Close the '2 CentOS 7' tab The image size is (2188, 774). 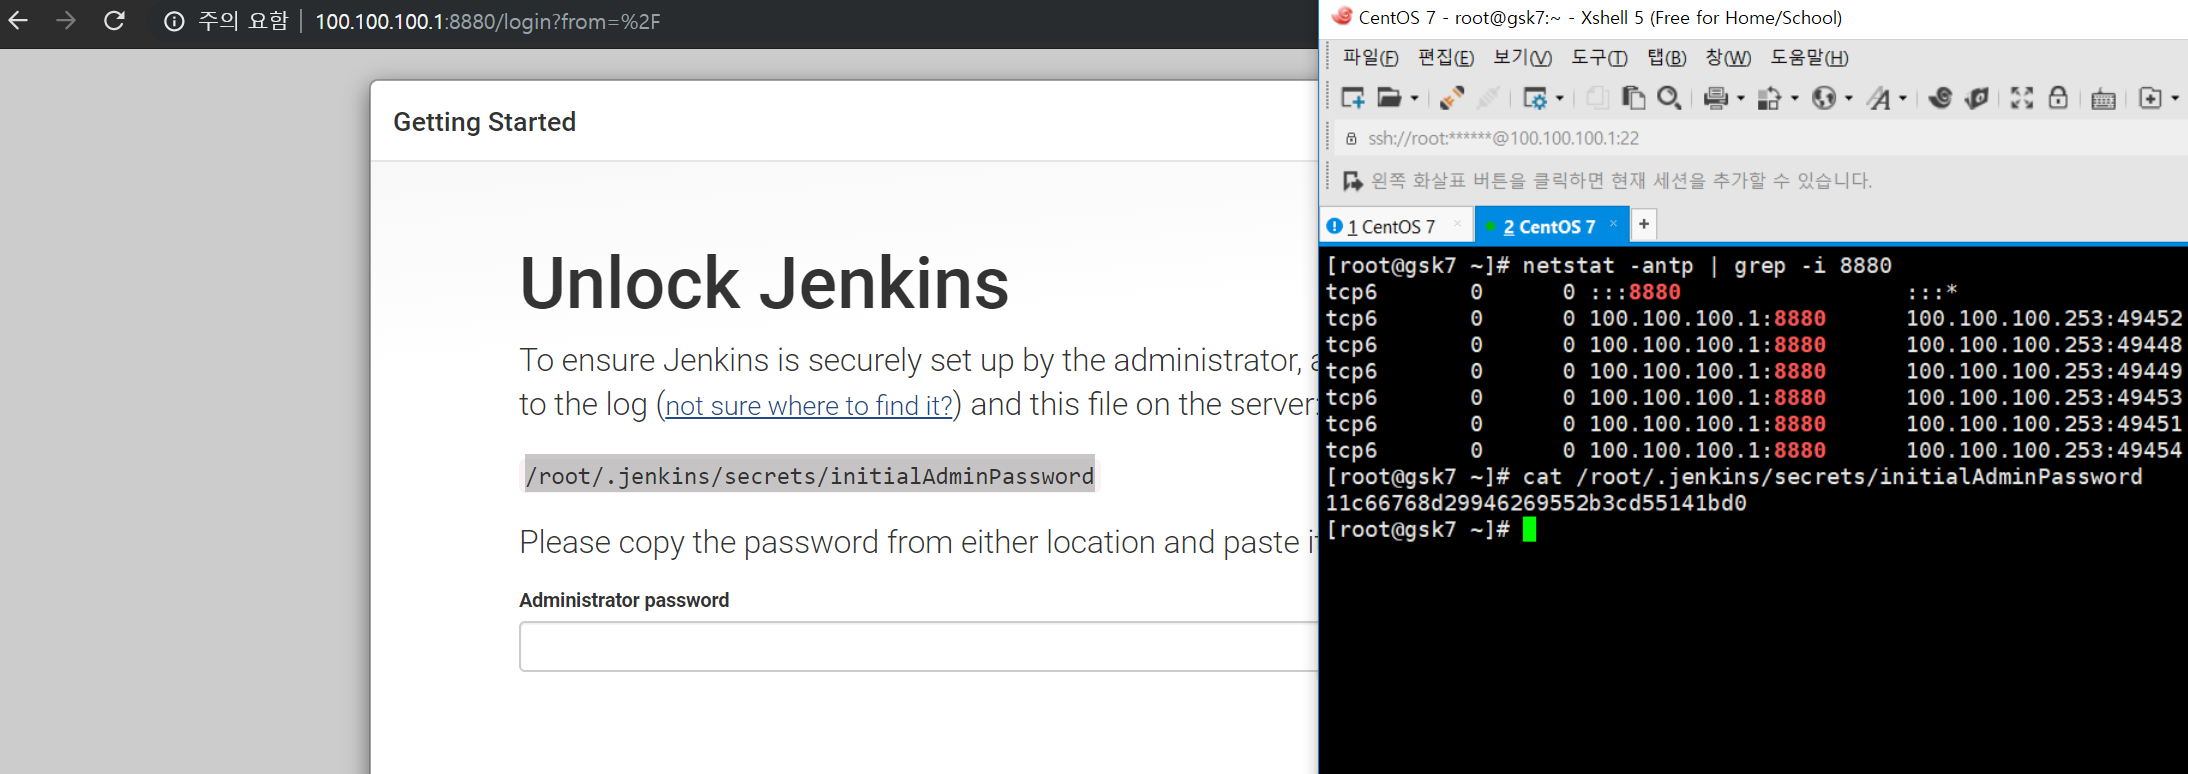pos(1613,224)
